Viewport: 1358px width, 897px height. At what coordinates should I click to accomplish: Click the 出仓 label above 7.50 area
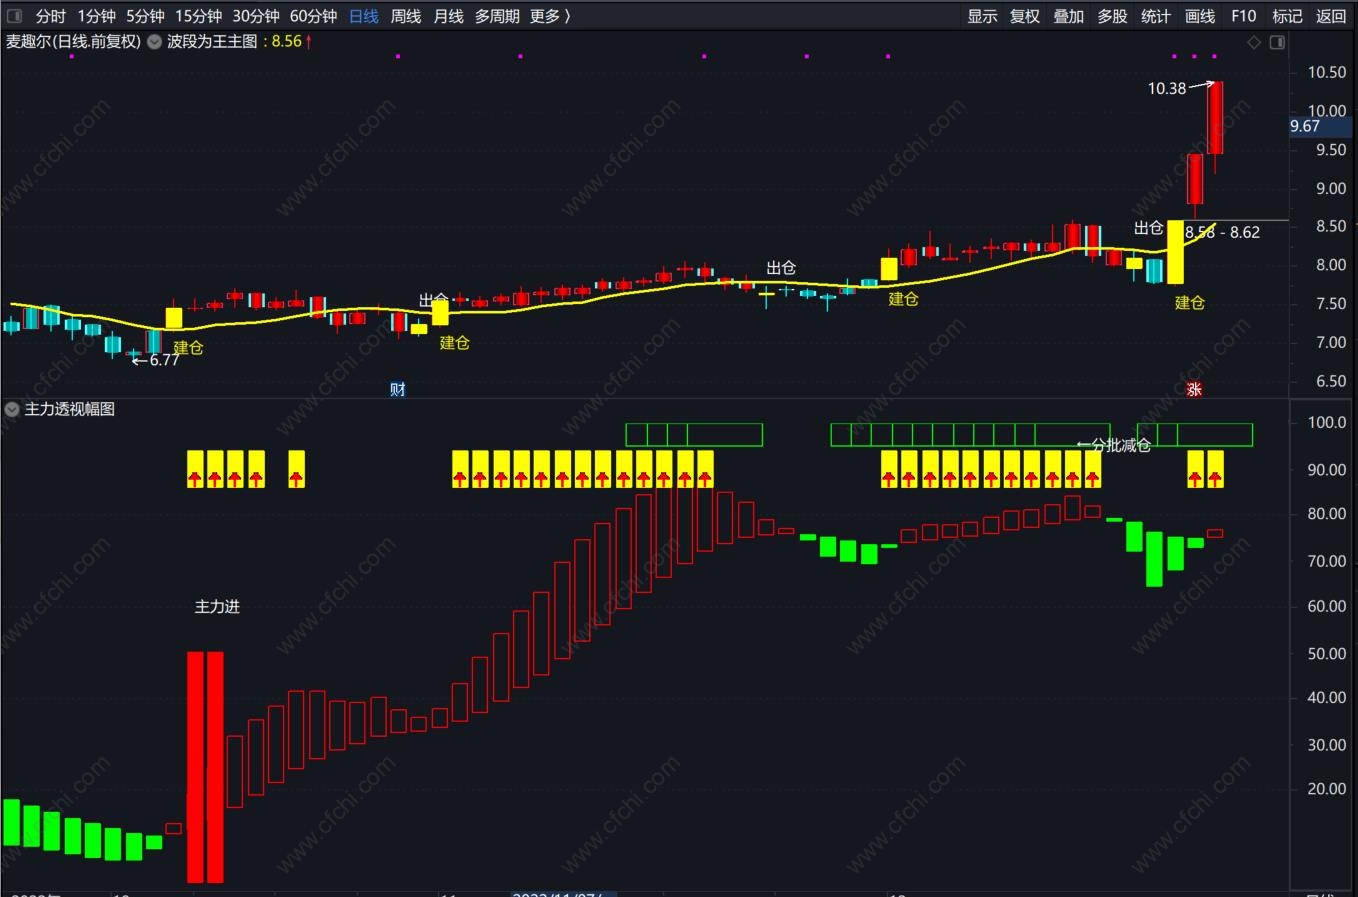433,300
